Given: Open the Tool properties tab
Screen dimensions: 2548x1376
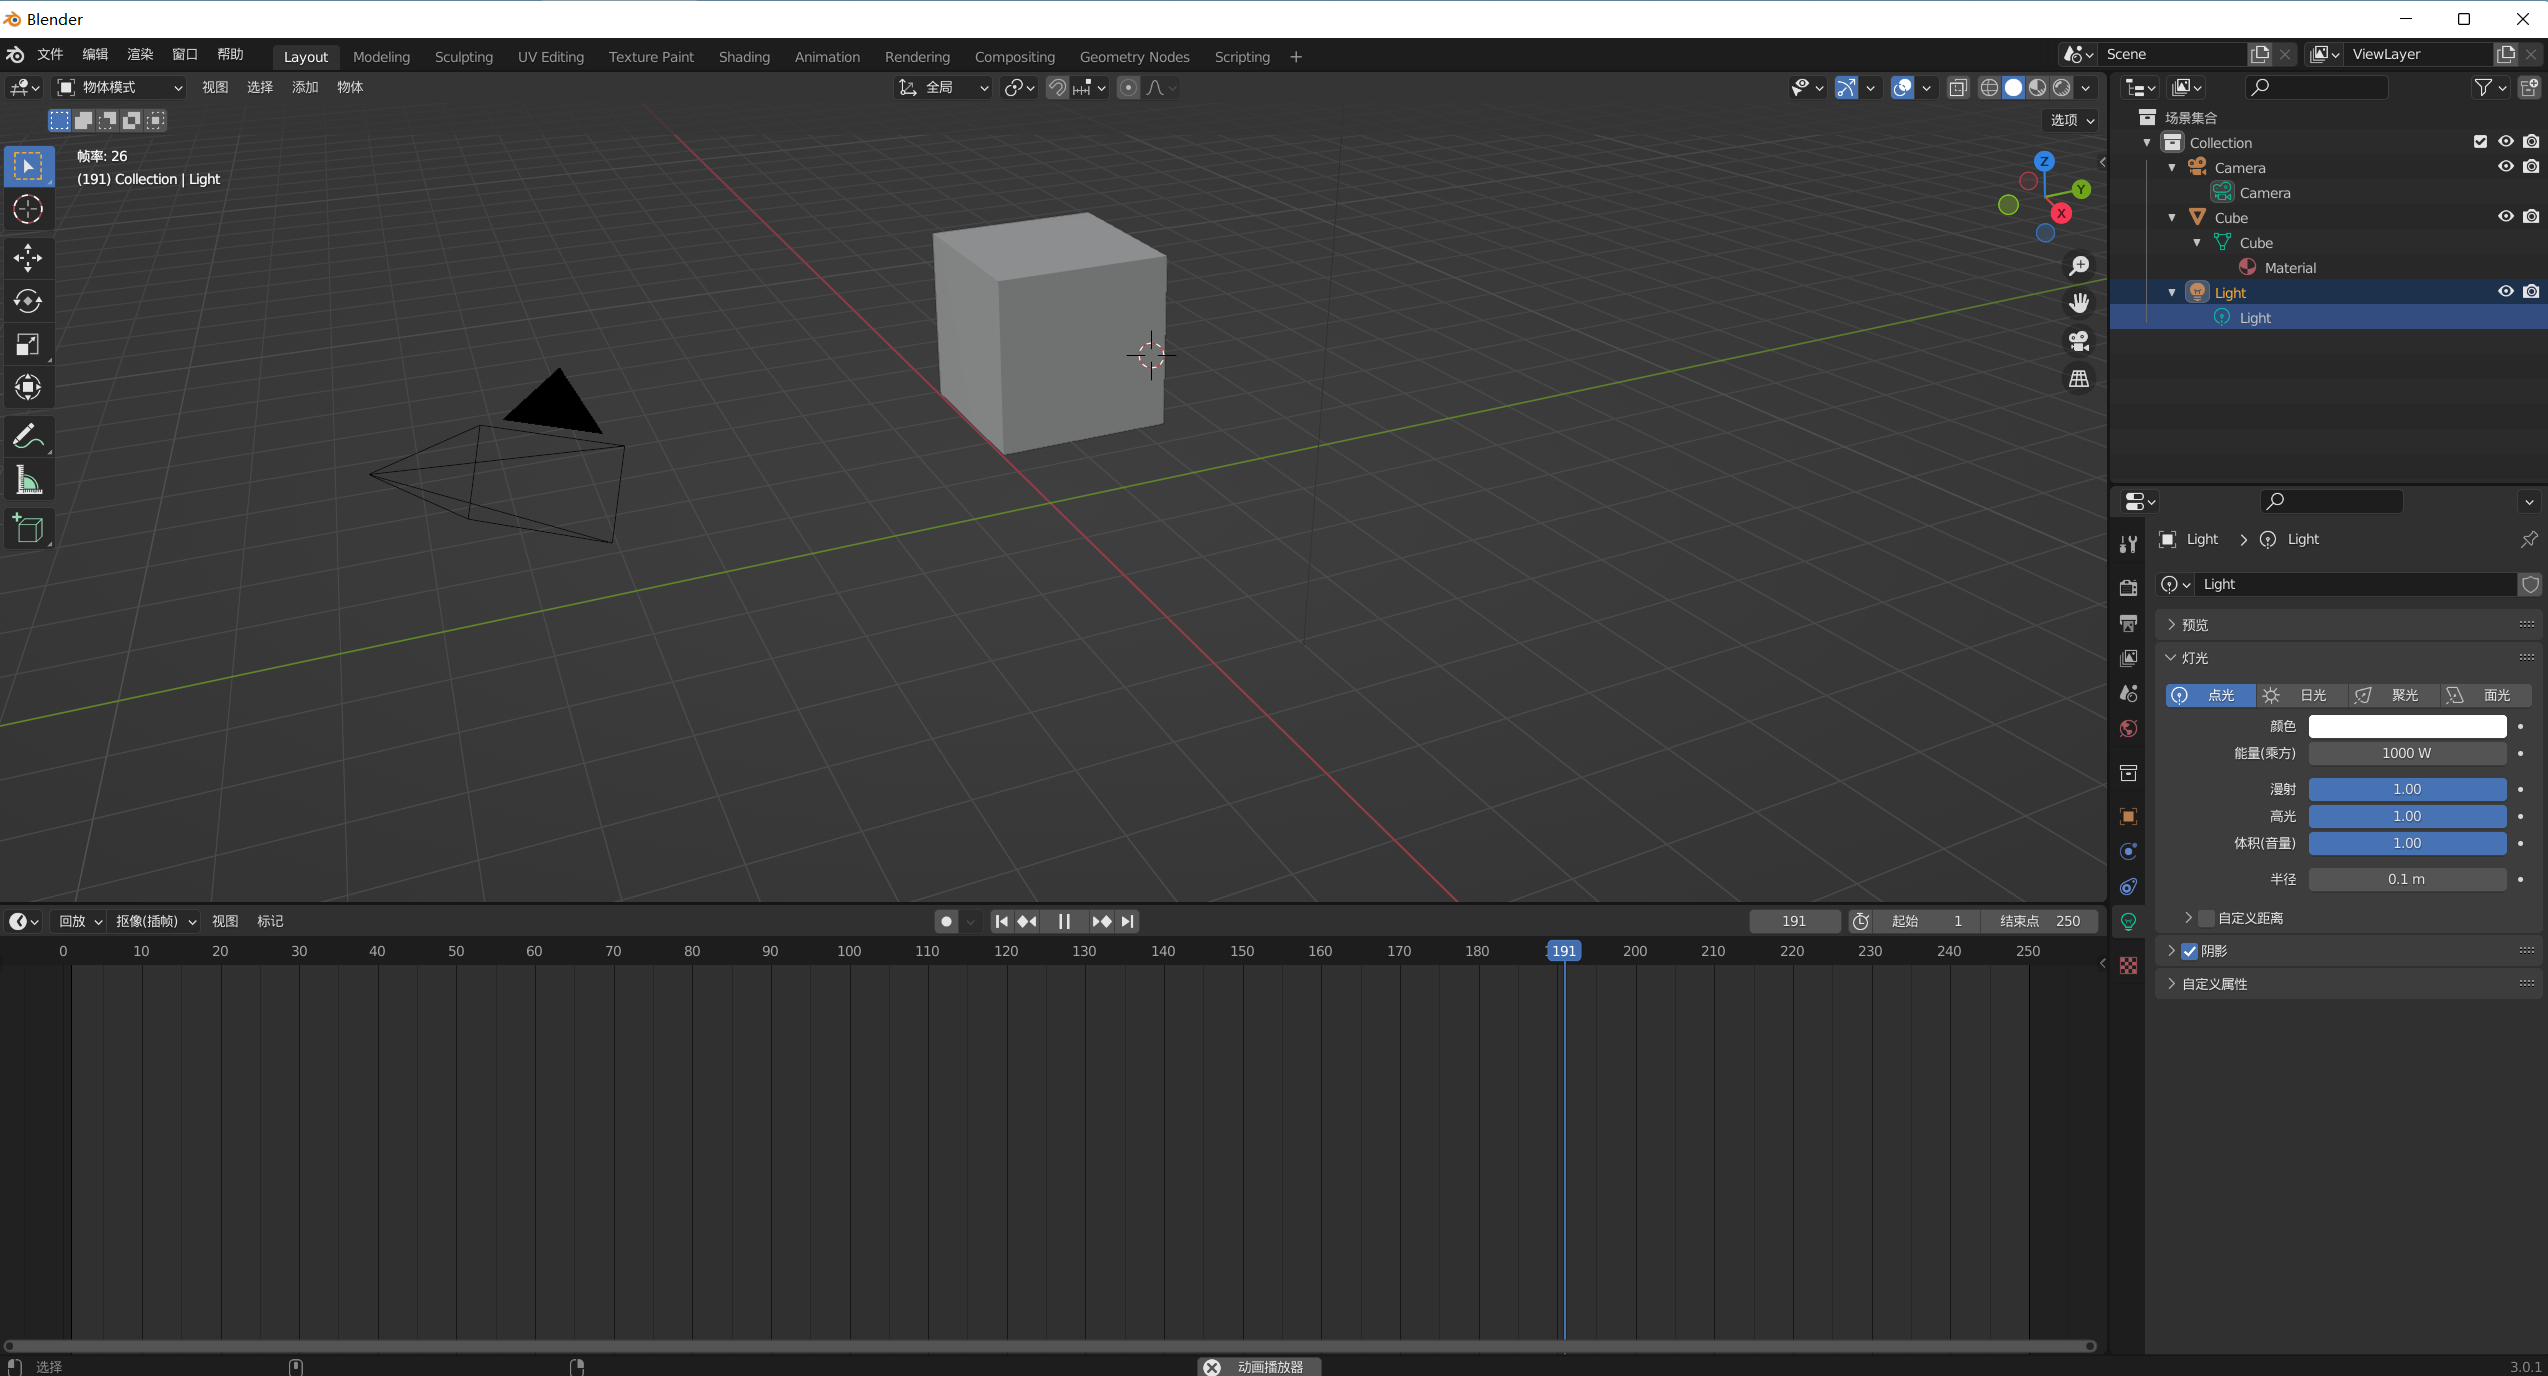Looking at the screenshot, I should (x=2128, y=543).
